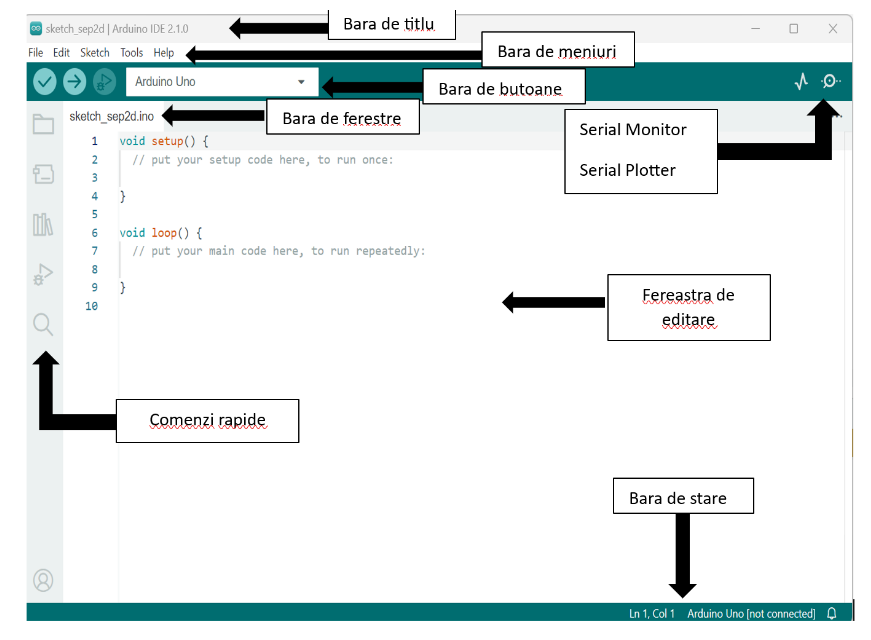Screen dimensions: 871x640
Task: Click the 'put your main code here' comment
Action: 279,251
